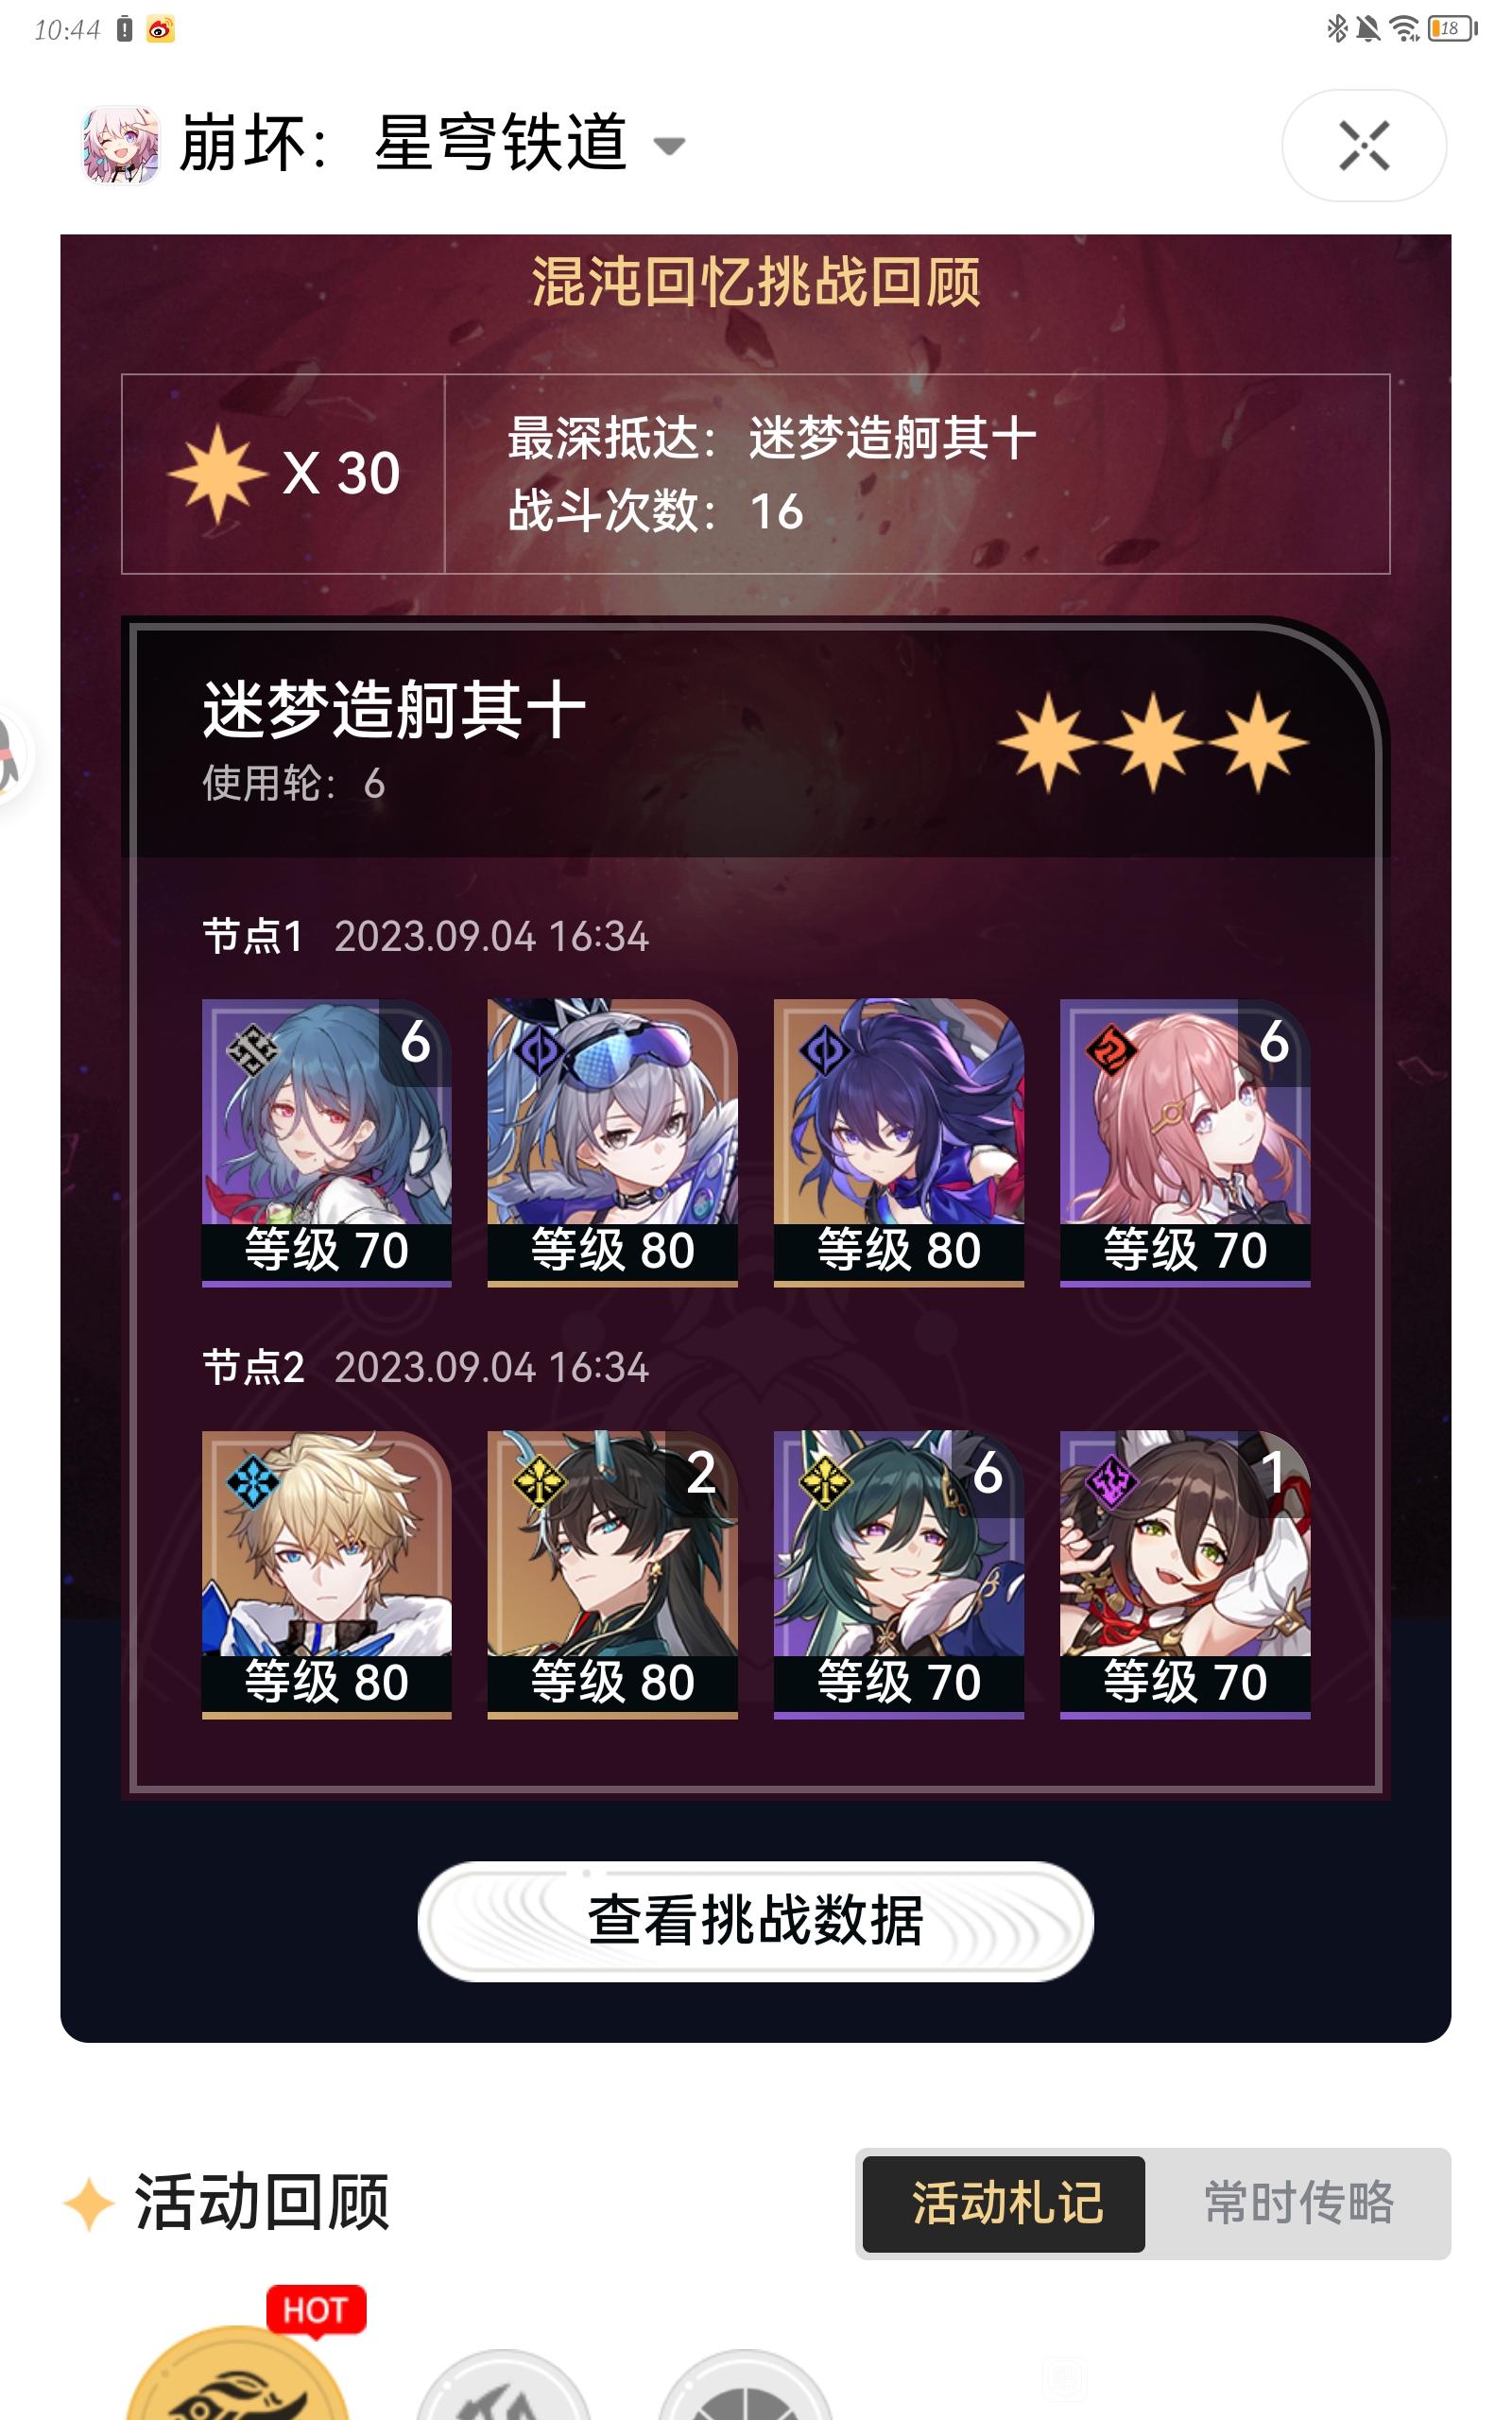Select the brown-haired level 70 character portrait
The height and width of the screenshot is (2420, 1512).
[1185, 1574]
